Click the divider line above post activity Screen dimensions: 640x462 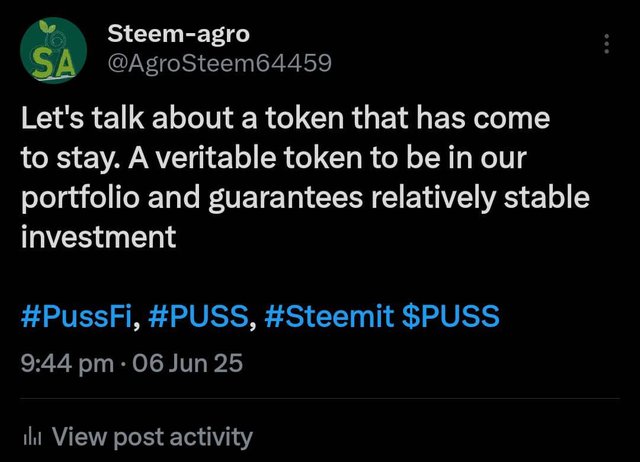[x=320, y=398]
